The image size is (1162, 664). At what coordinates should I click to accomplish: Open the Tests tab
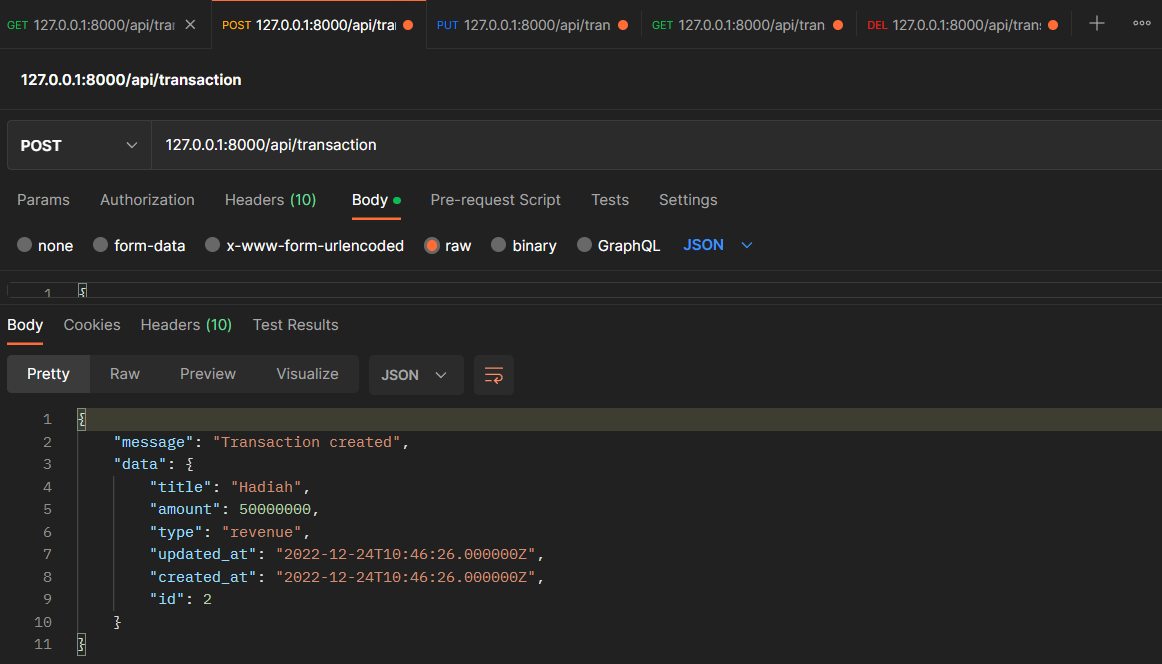(610, 200)
